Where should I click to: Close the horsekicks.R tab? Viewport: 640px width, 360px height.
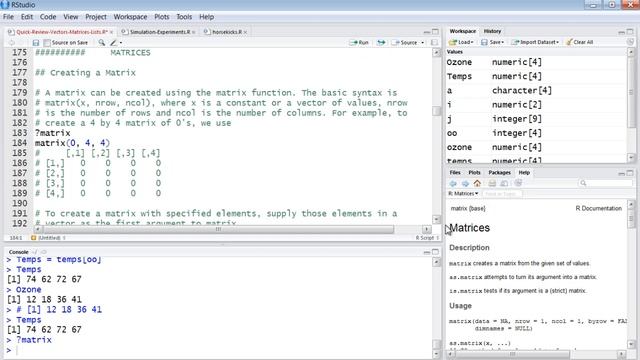click(245, 32)
